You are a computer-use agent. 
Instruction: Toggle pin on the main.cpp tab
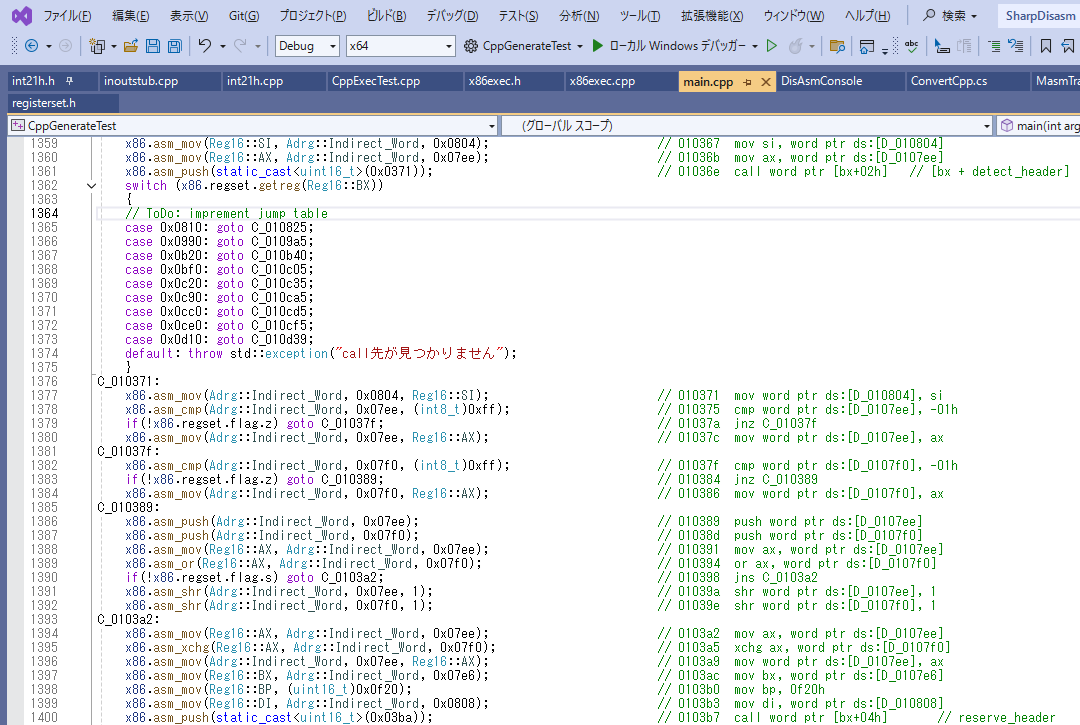[747, 82]
